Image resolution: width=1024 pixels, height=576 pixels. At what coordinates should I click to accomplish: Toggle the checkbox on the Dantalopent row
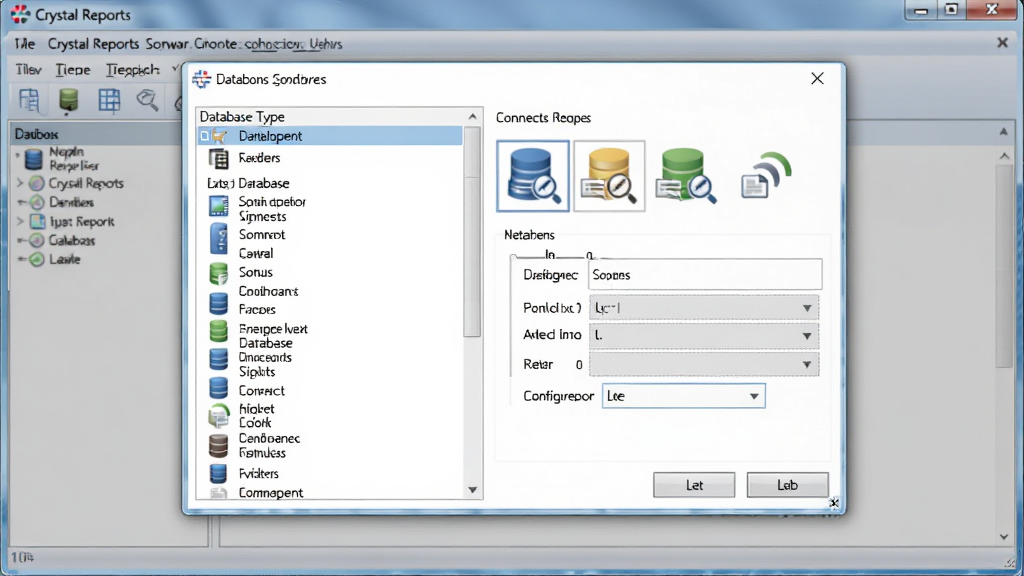tap(205, 136)
